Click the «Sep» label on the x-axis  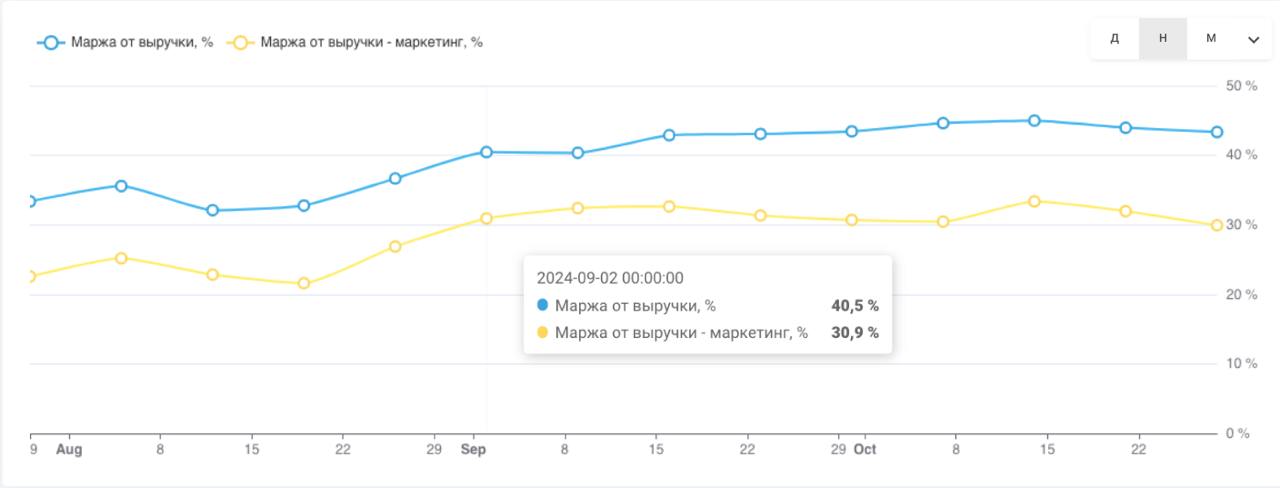click(x=473, y=450)
